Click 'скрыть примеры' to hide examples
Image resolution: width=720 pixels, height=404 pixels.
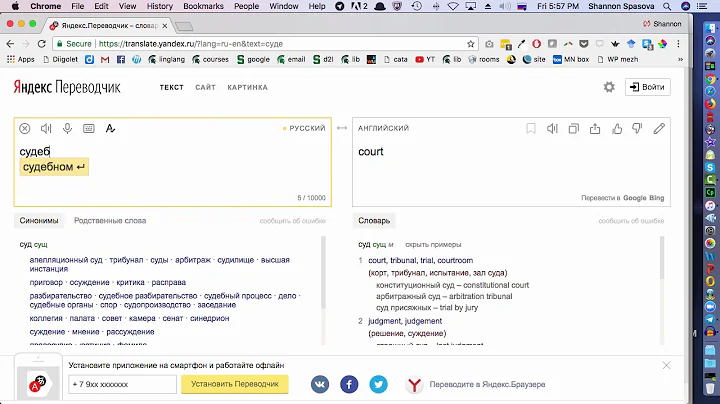(433, 245)
